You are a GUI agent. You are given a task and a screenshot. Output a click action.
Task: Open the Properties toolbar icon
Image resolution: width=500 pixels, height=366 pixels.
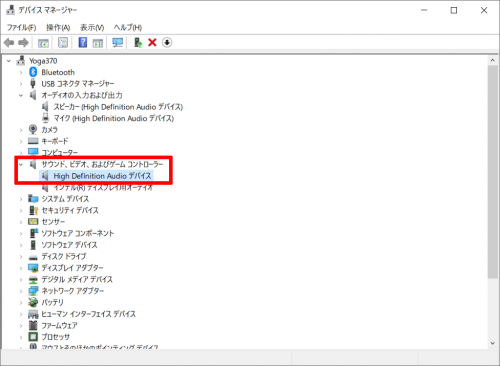click(x=63, y=42)
